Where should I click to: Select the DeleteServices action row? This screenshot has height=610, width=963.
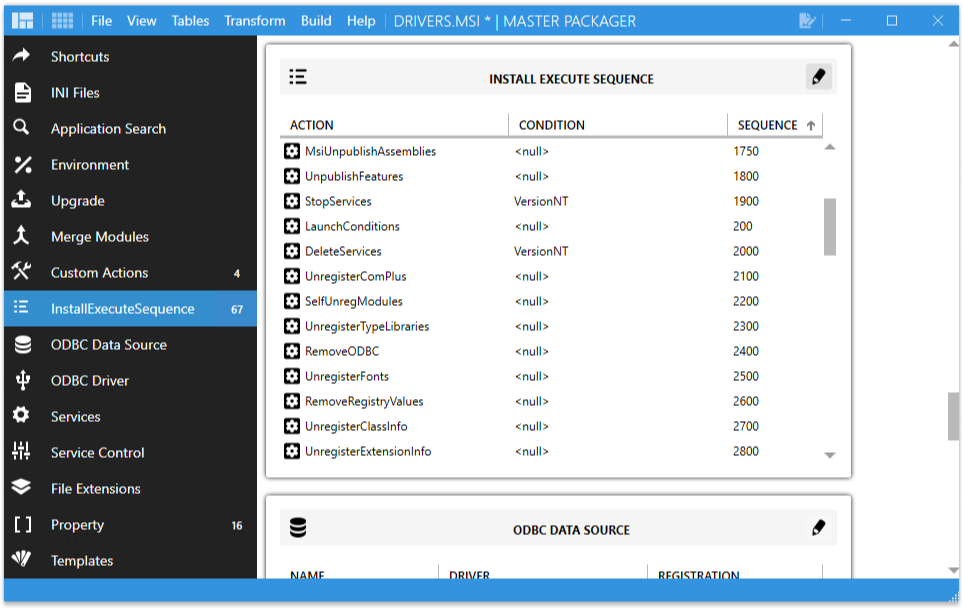(x=552, y=251)
